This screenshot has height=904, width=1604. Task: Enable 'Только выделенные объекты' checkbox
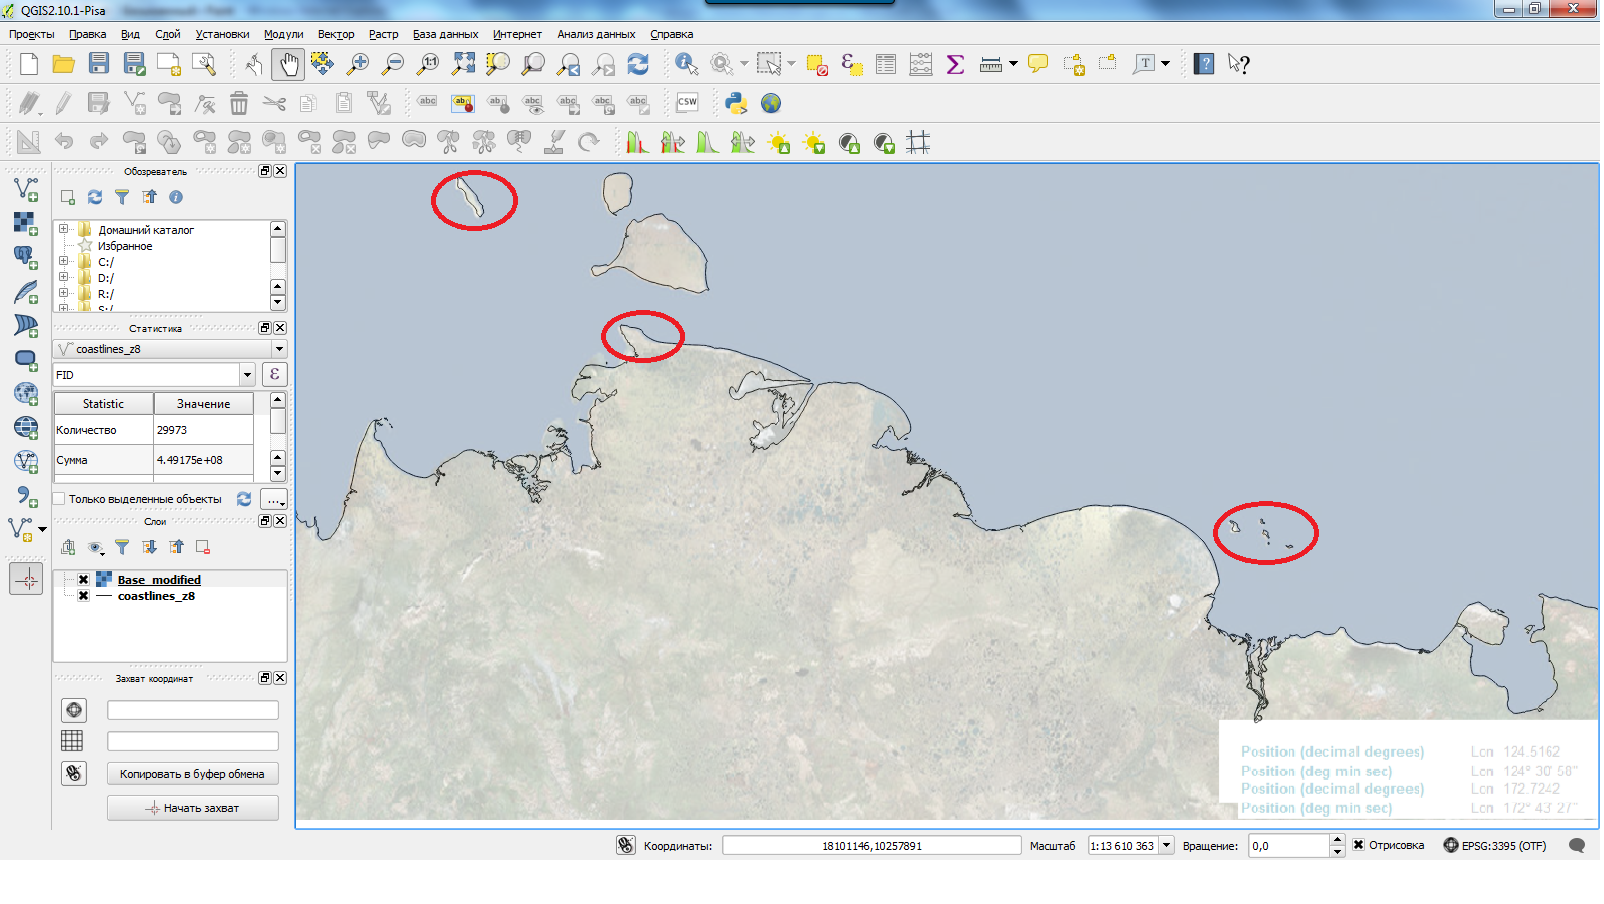coord(59,499)
